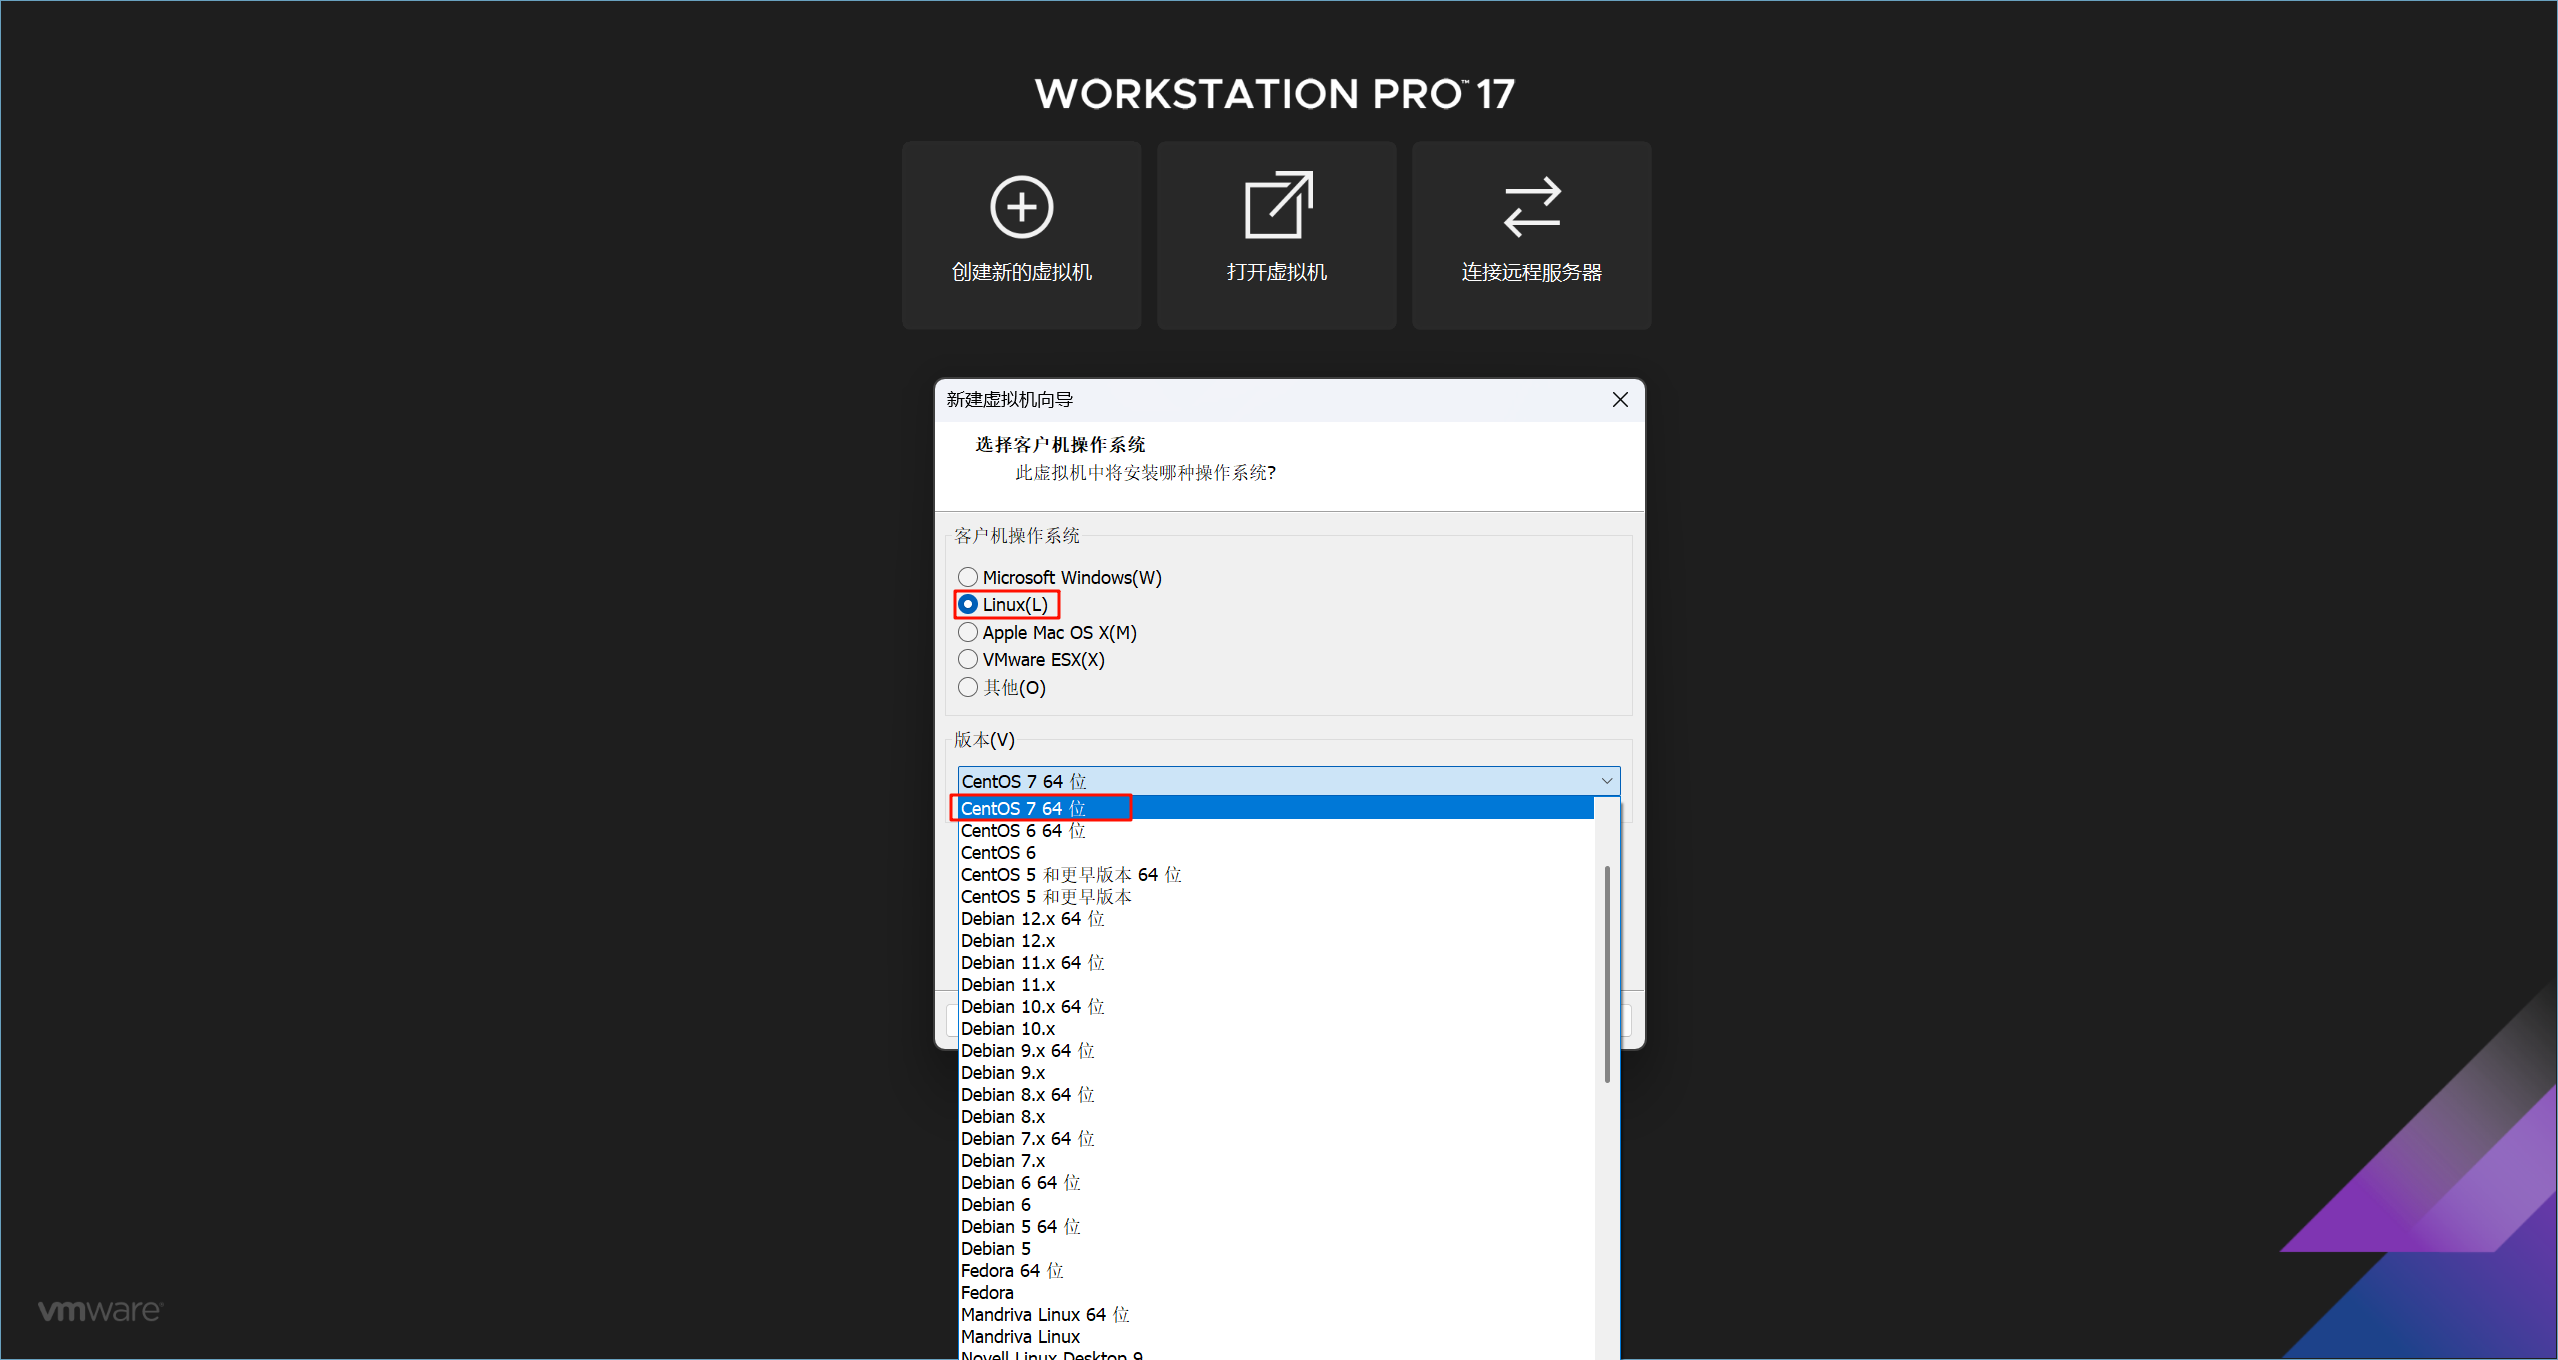The height and width of the screenshot is (1360, 2558).
Task: Click the open virtual machine icon
Action: (x=1277, y=205)
